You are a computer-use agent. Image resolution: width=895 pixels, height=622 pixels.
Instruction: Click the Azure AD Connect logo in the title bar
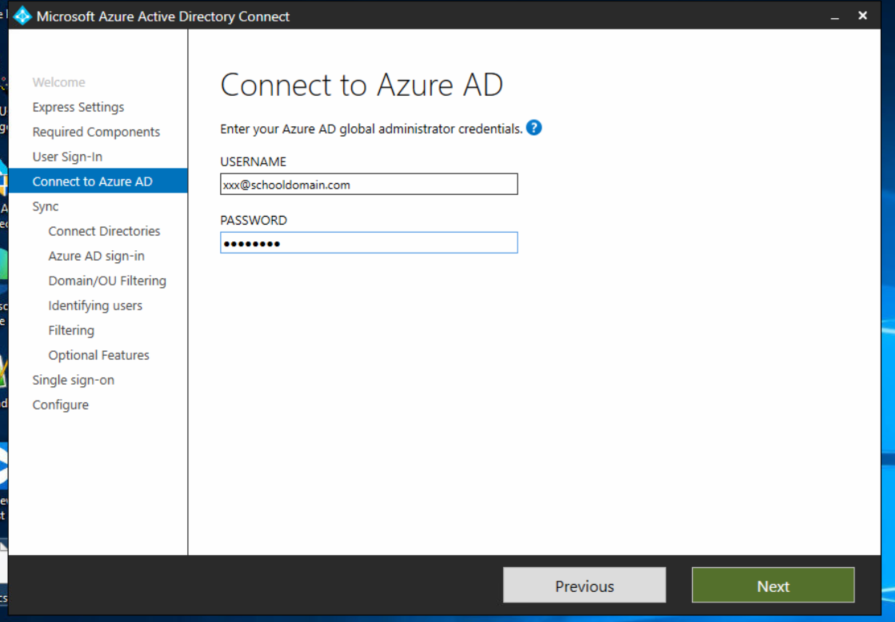coord(22,16)
